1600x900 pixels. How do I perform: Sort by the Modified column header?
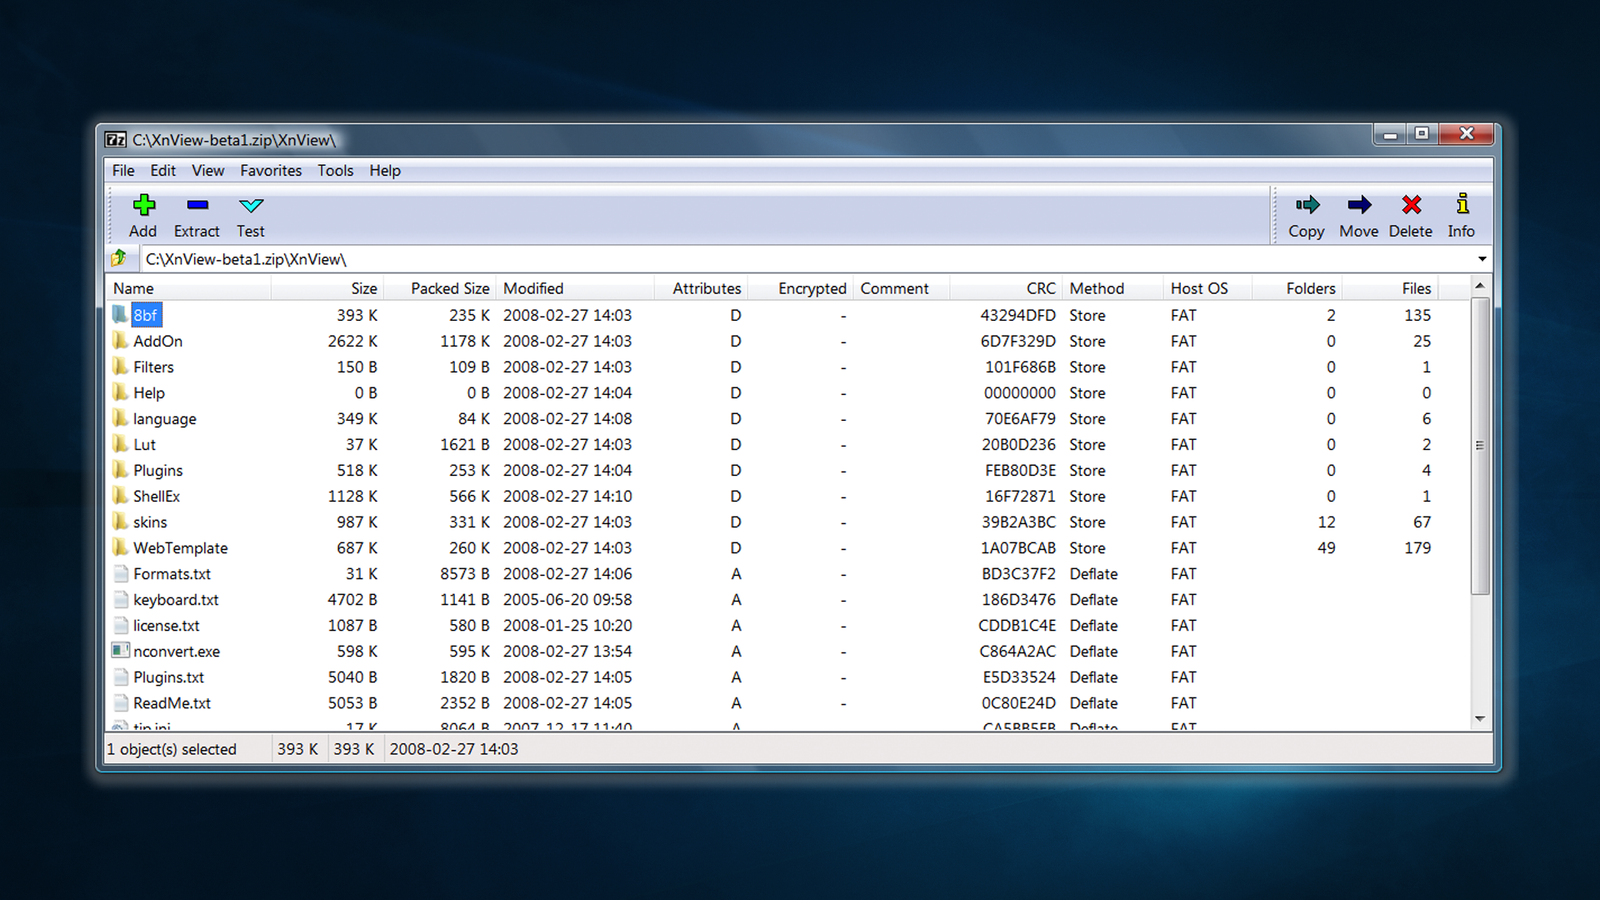click(575, 288)
